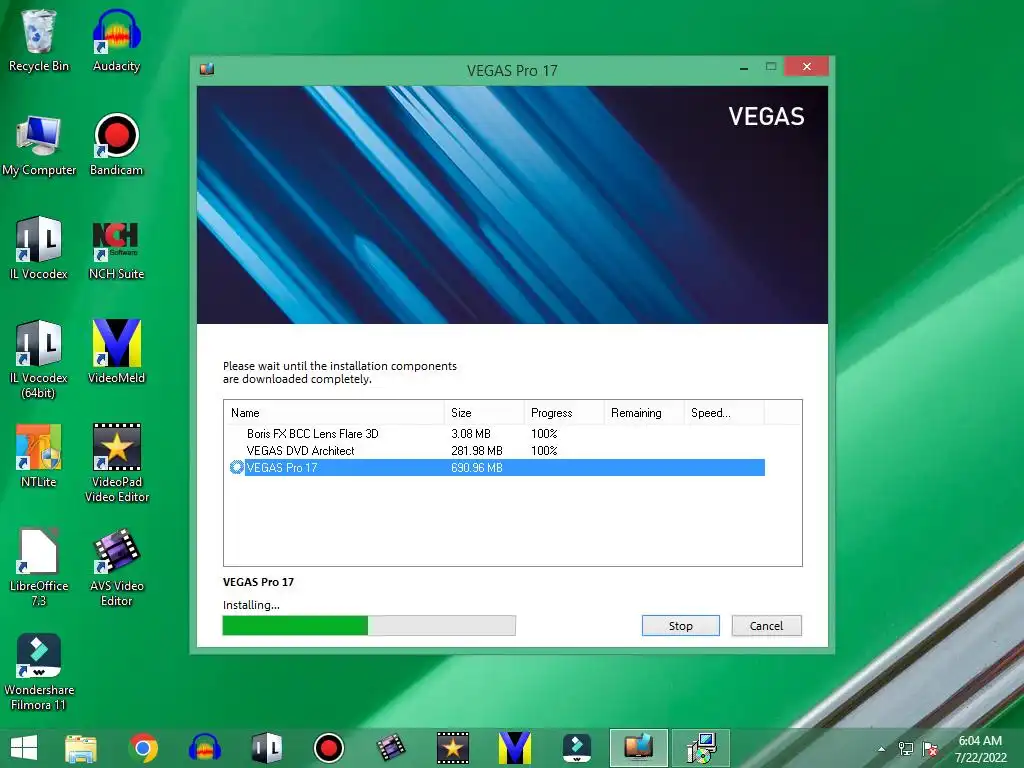Open the Windows Start button

24,748
